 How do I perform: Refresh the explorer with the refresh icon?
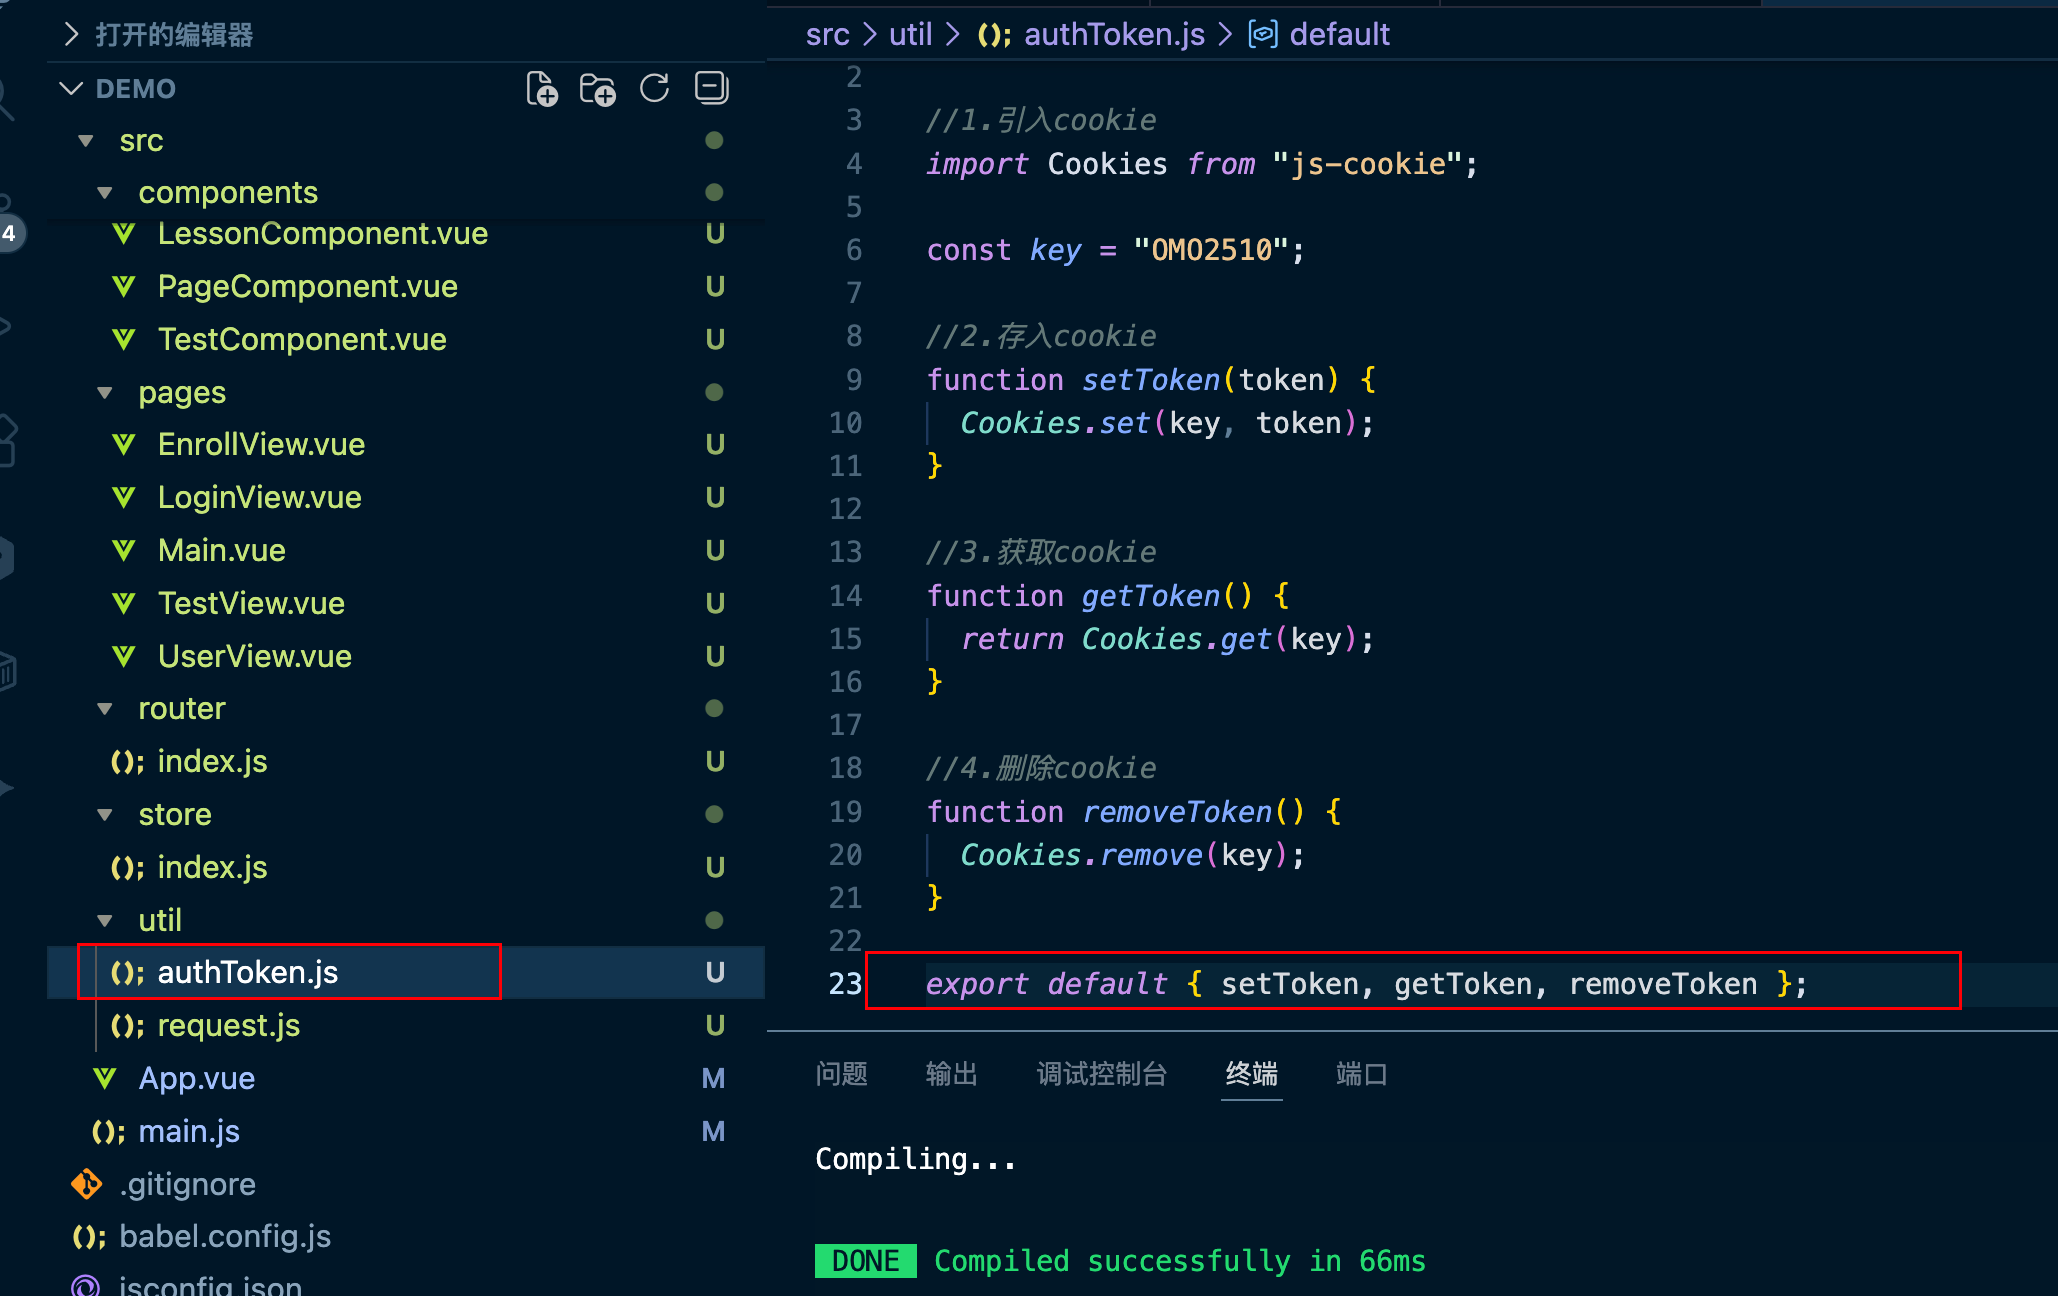(x=655, y=89)
